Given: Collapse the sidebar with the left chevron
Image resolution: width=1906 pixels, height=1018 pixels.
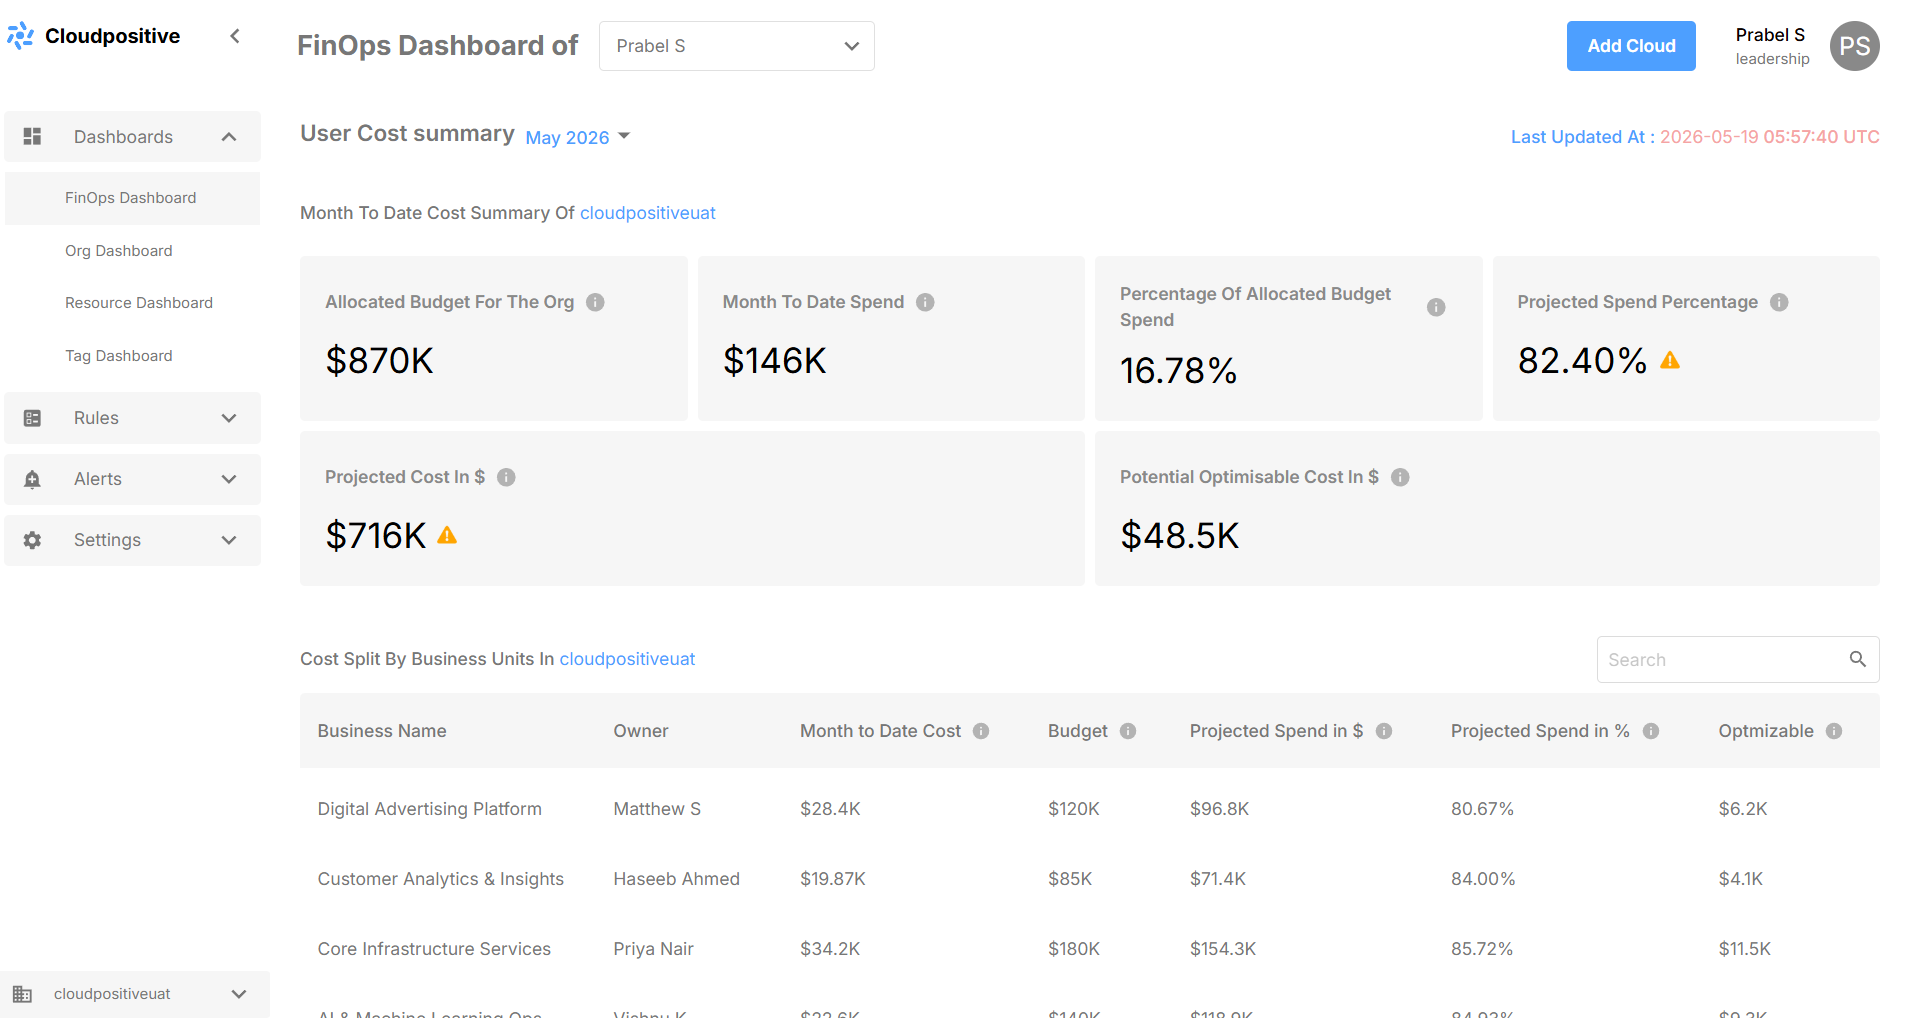Looking at the screenshot, I should [x=235, y=36].
